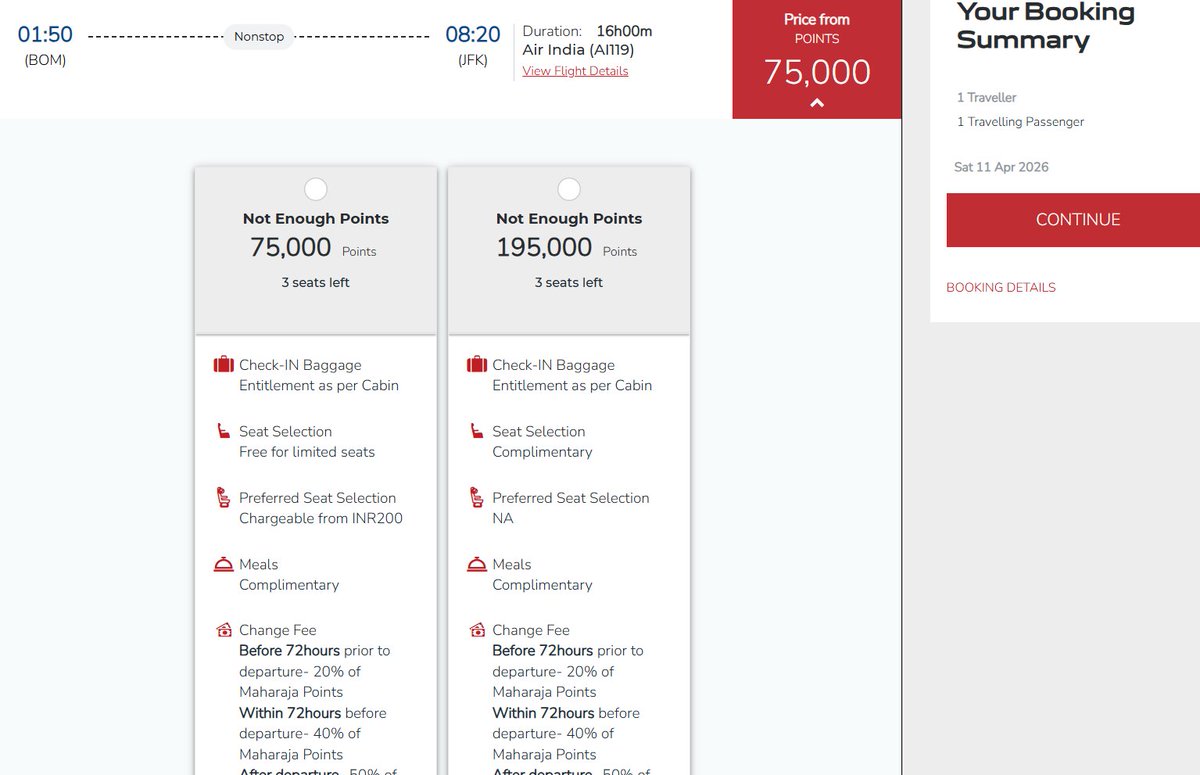Open BOOKING DETAILS link

tap(1001, 287)
